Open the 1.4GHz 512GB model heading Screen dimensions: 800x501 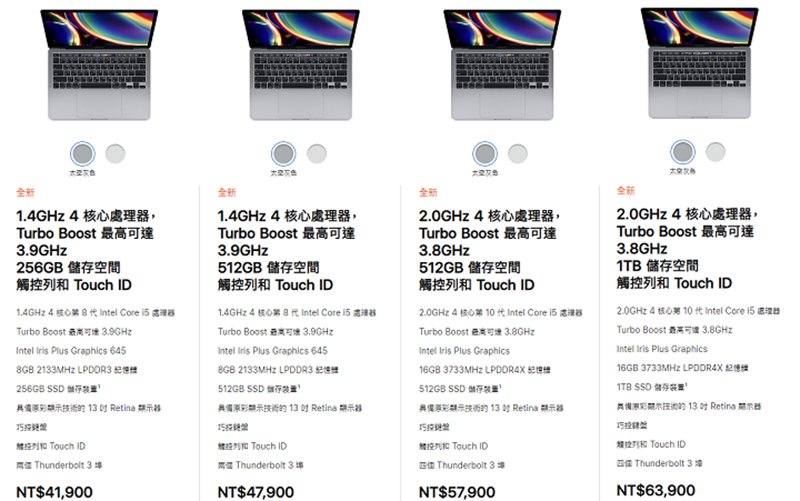(287, 250)
